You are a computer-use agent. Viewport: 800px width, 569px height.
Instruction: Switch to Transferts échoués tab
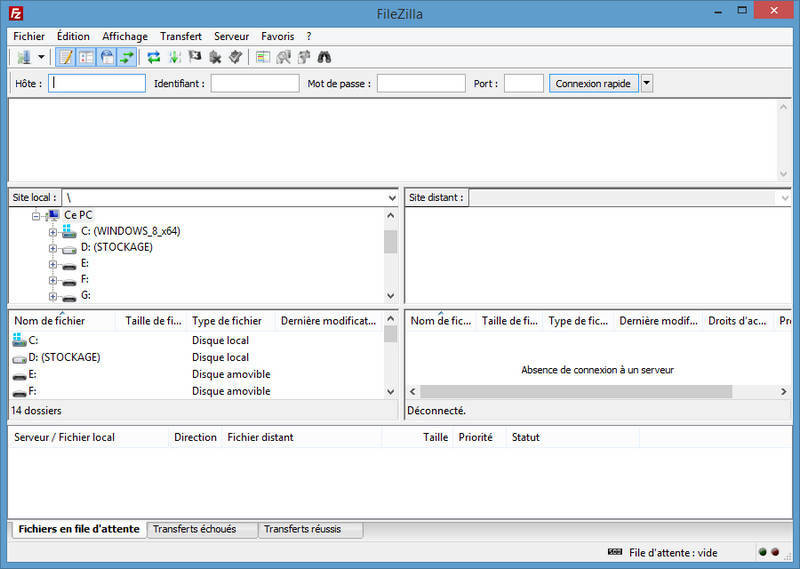[202, 529]
